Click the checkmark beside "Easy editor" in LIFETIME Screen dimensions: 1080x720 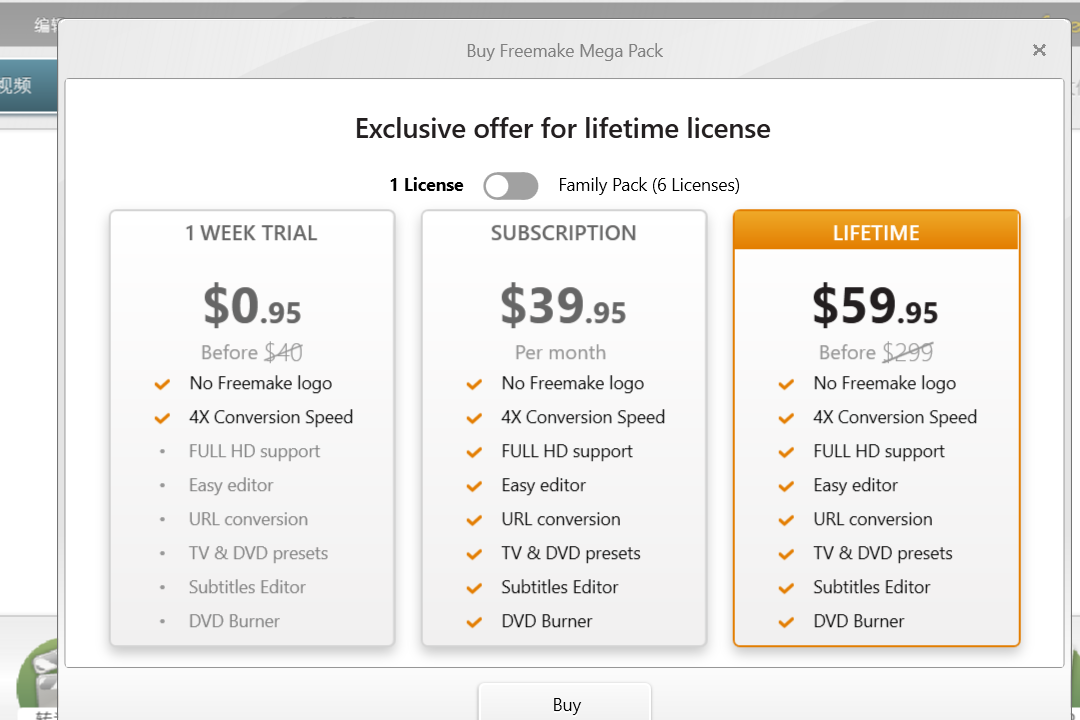[x=786, y=485]
